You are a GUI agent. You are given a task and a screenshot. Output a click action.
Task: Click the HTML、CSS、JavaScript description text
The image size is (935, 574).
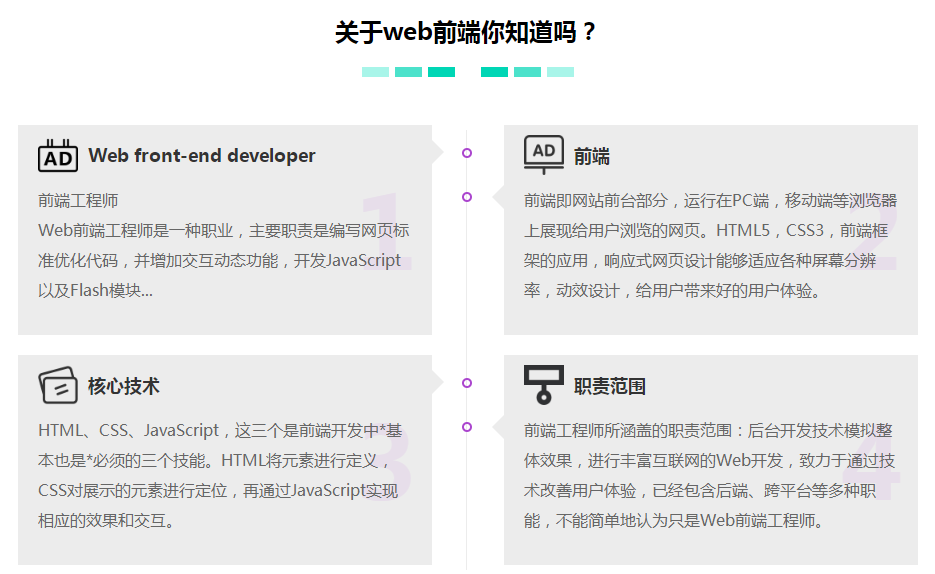point(220,476)
